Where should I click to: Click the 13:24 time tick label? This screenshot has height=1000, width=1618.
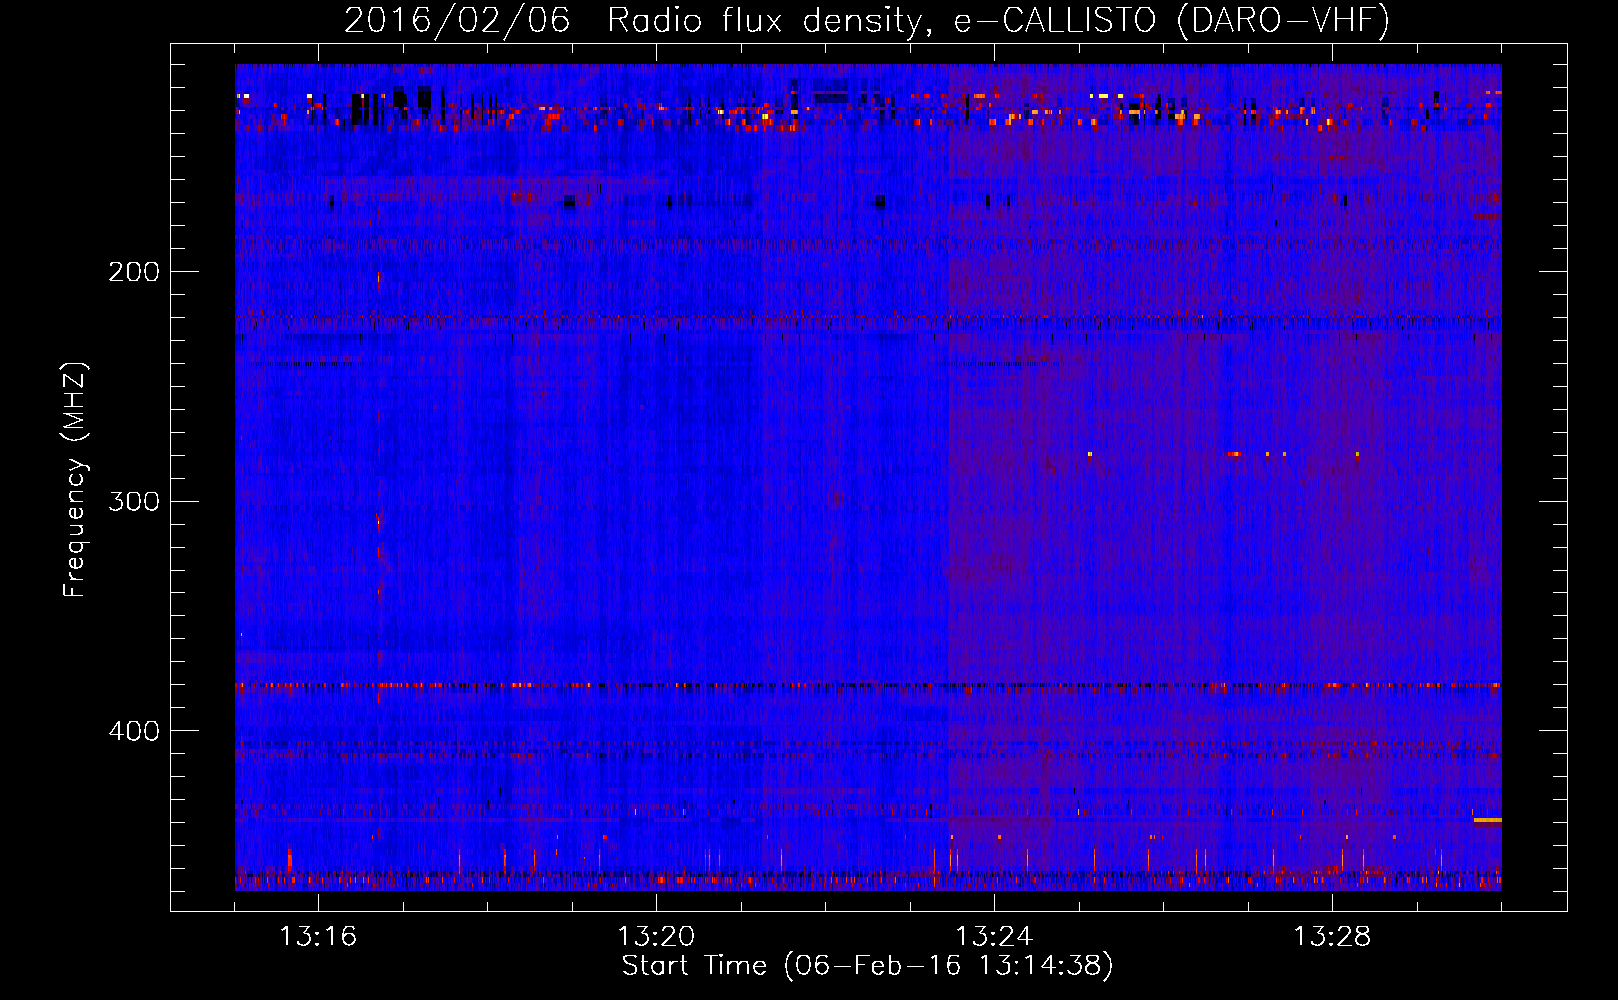point(994,937)
